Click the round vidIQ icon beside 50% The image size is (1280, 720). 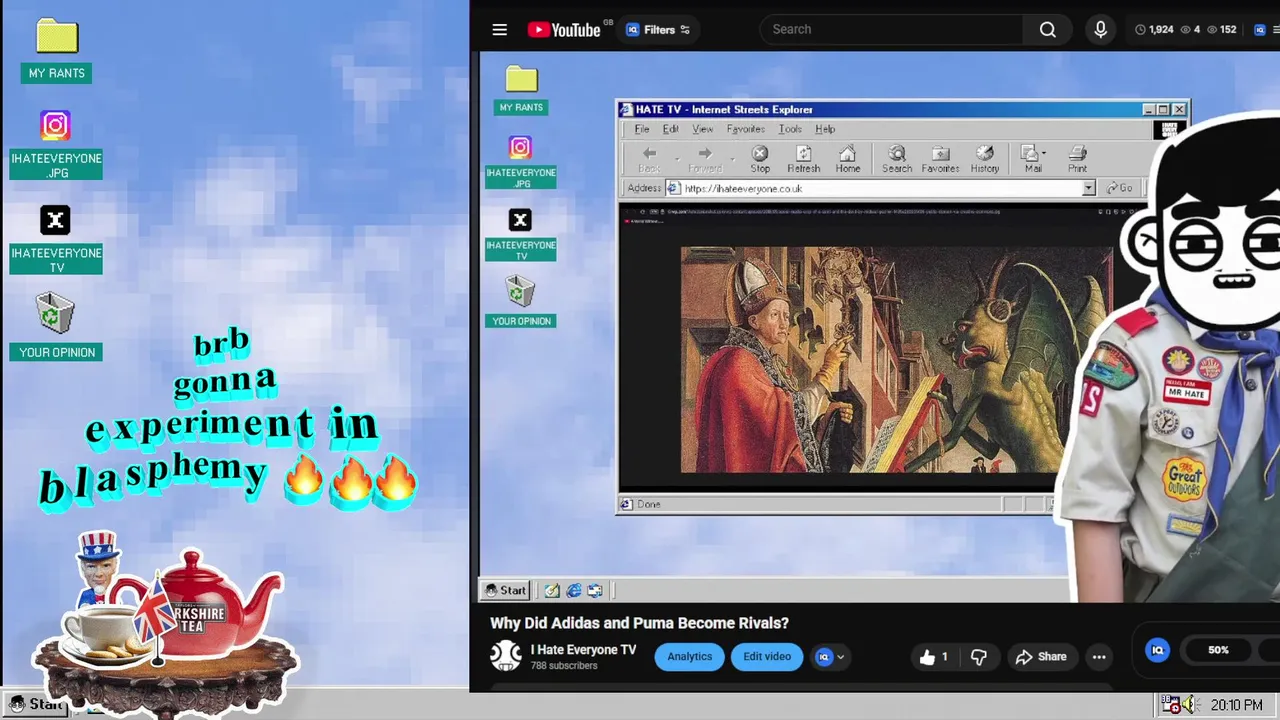(x=1157, y=651)
